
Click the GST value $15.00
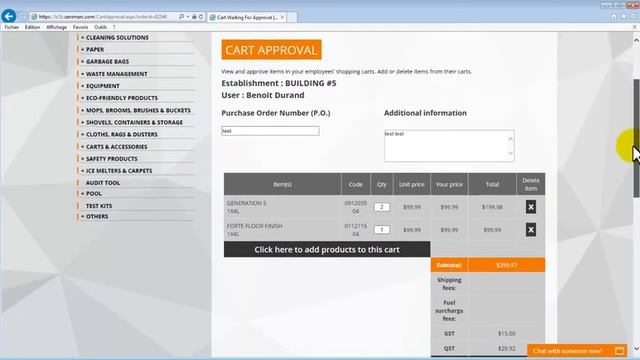(507, 333)
